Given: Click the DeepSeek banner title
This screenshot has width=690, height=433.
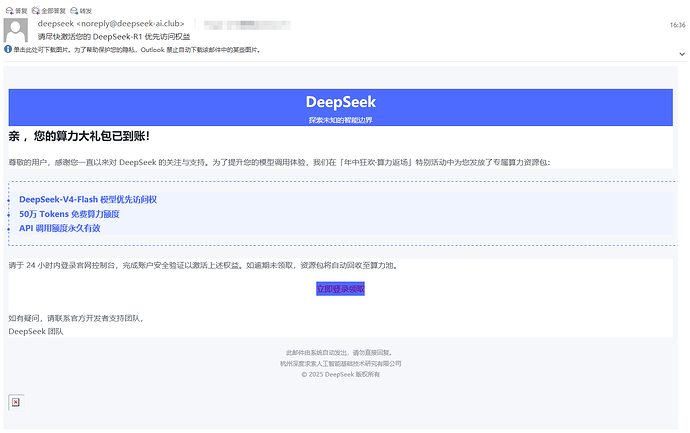Looking at the screenshot, I should coord(341,102).
